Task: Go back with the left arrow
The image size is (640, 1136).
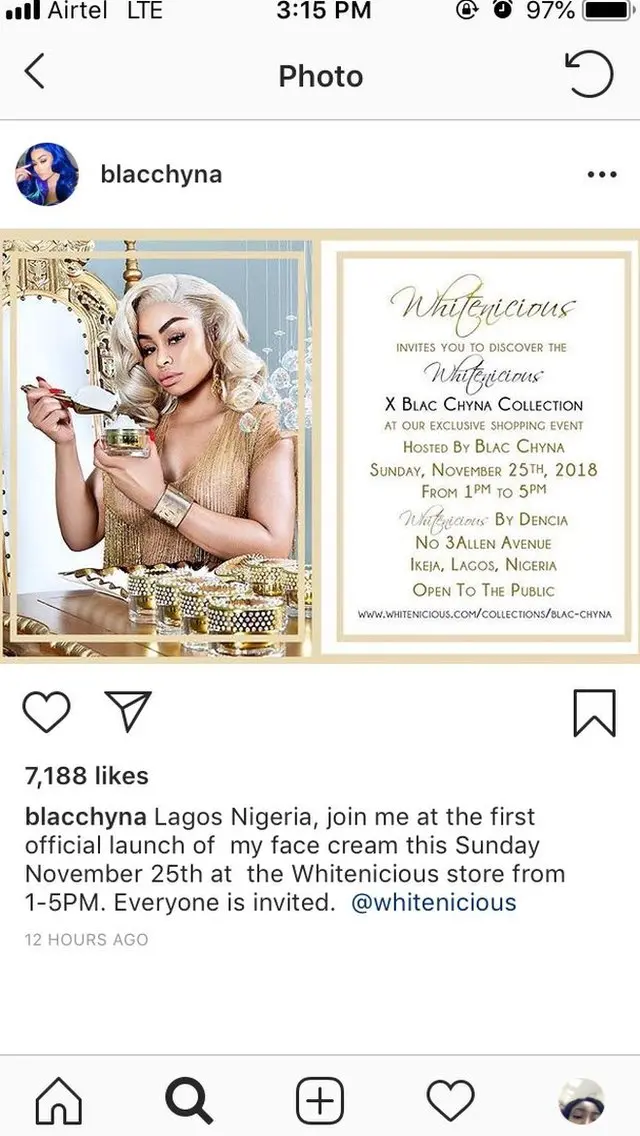Action: coord(35,74)
